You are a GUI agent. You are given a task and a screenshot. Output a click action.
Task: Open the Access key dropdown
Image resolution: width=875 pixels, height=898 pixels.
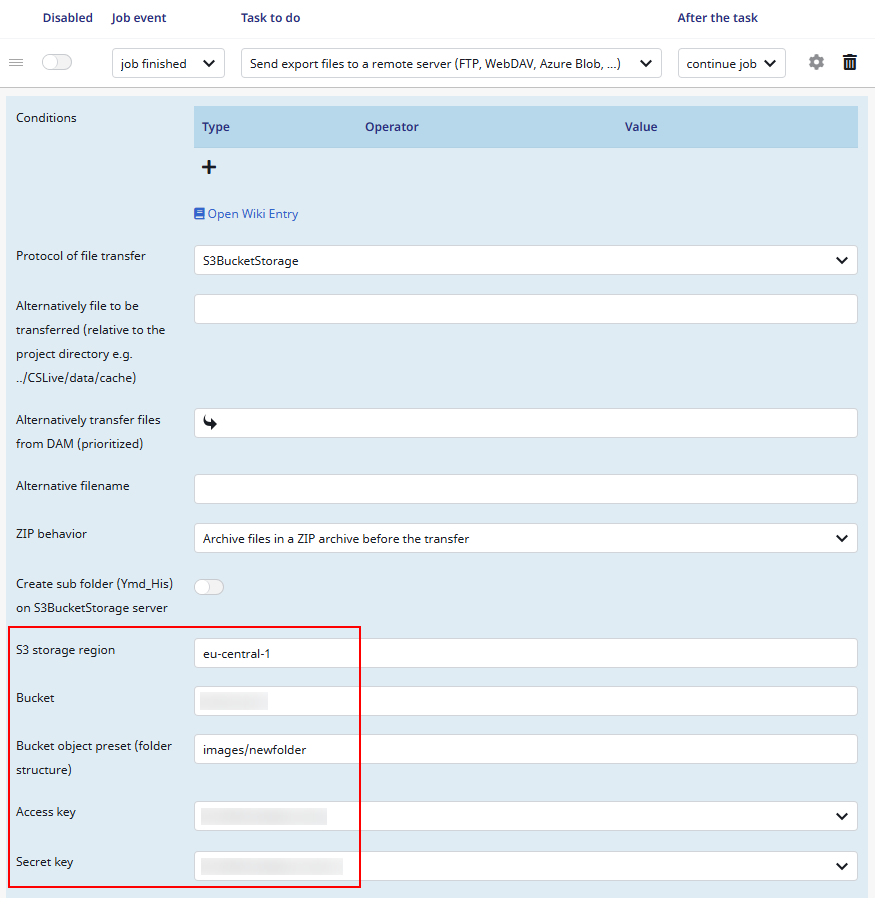[525, 816]
